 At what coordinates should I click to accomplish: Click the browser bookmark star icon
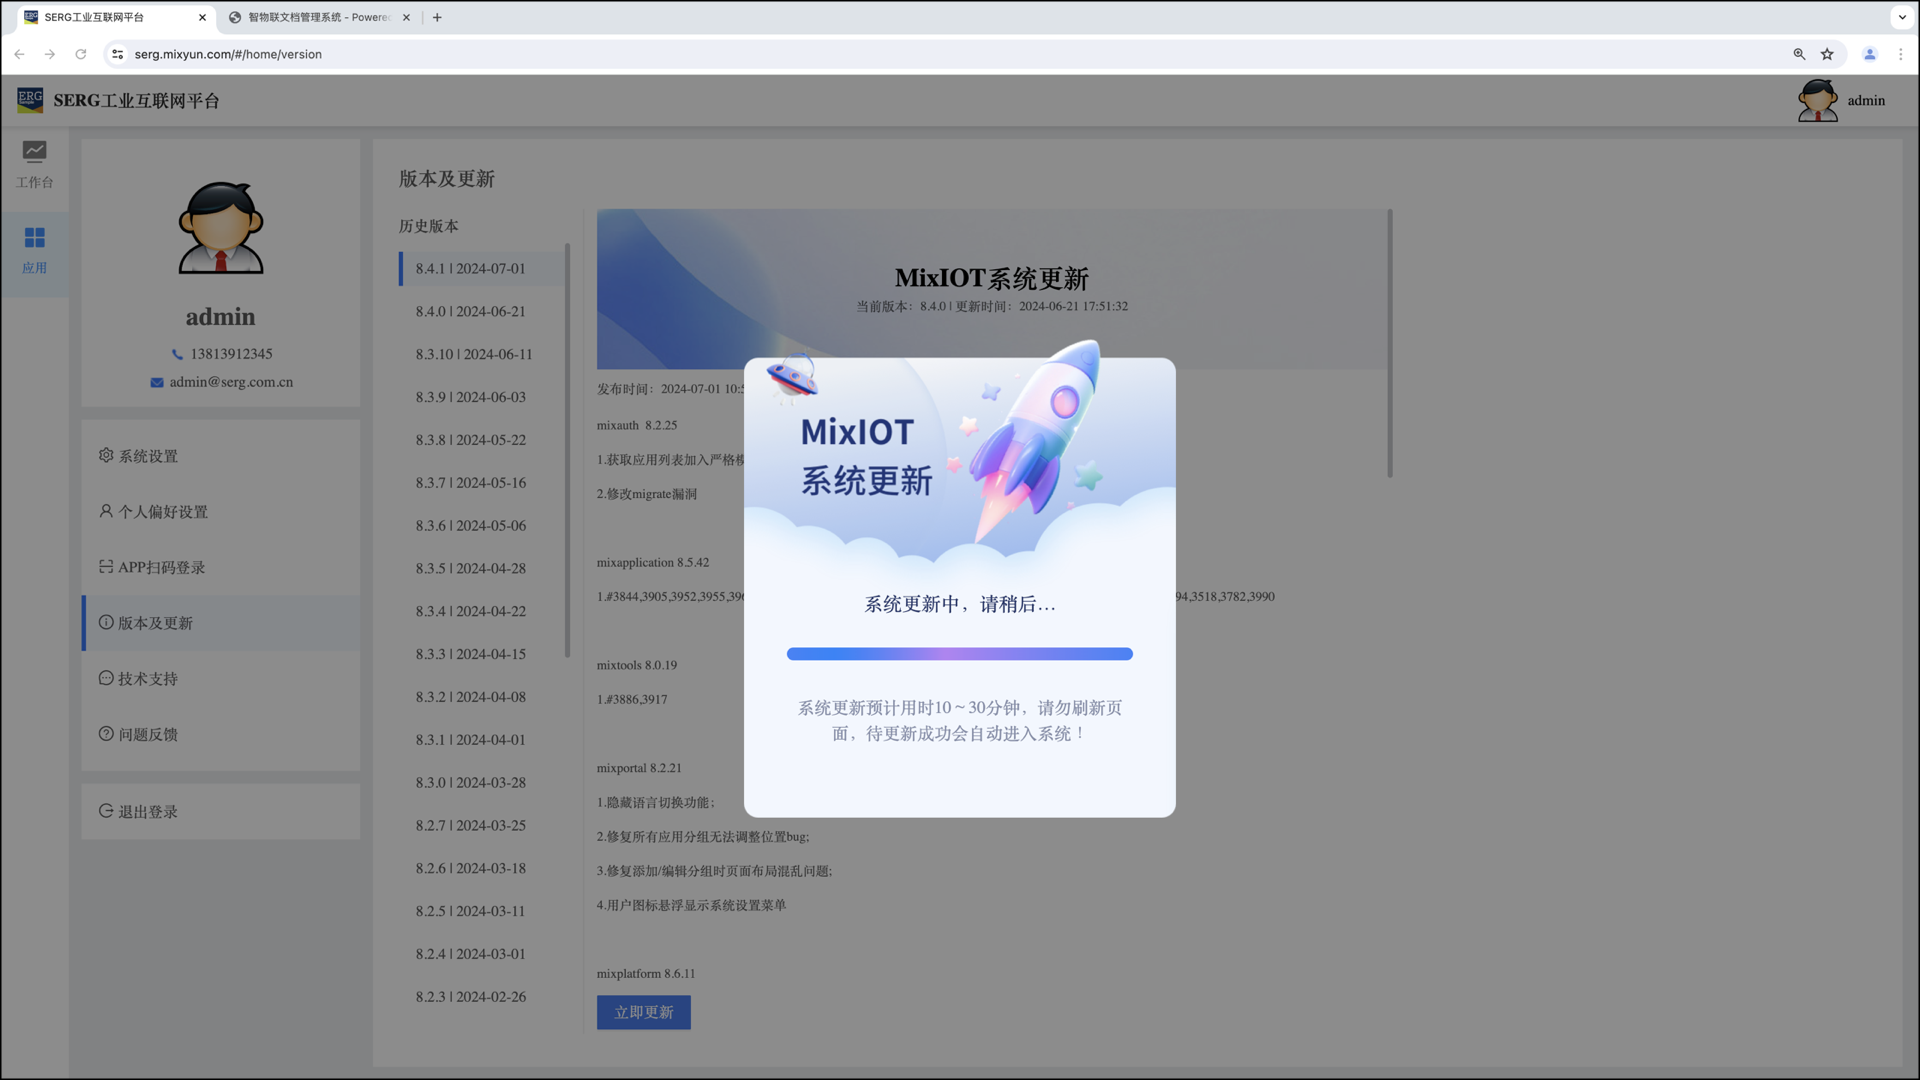[x=1827, y=54]
